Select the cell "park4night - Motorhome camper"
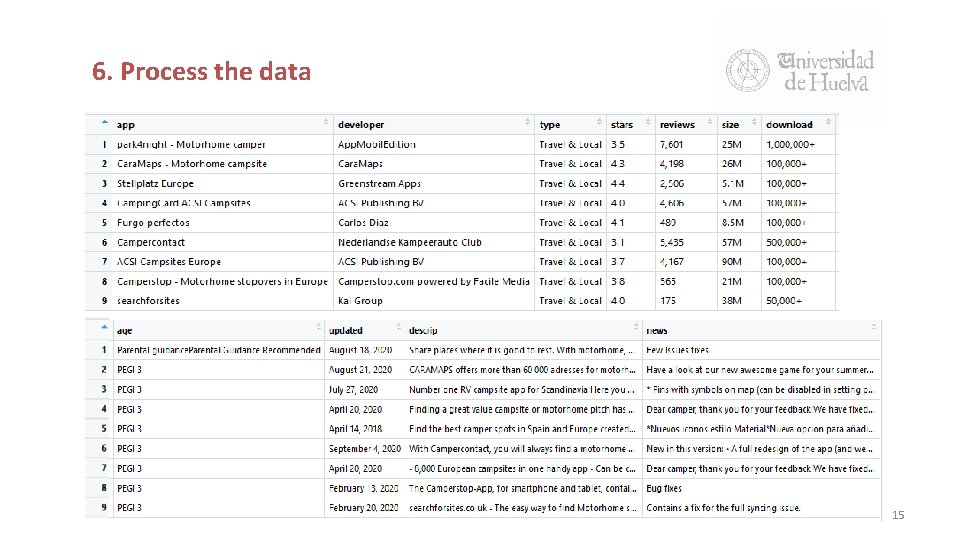 191,144
